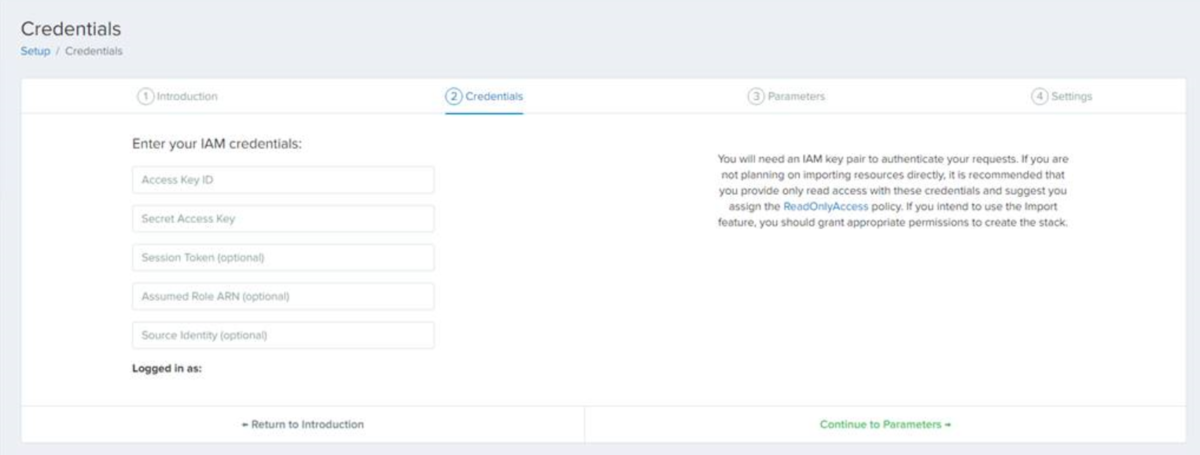Click the Credentials page title
This screenshot has width=1200, height=455.
71,30
